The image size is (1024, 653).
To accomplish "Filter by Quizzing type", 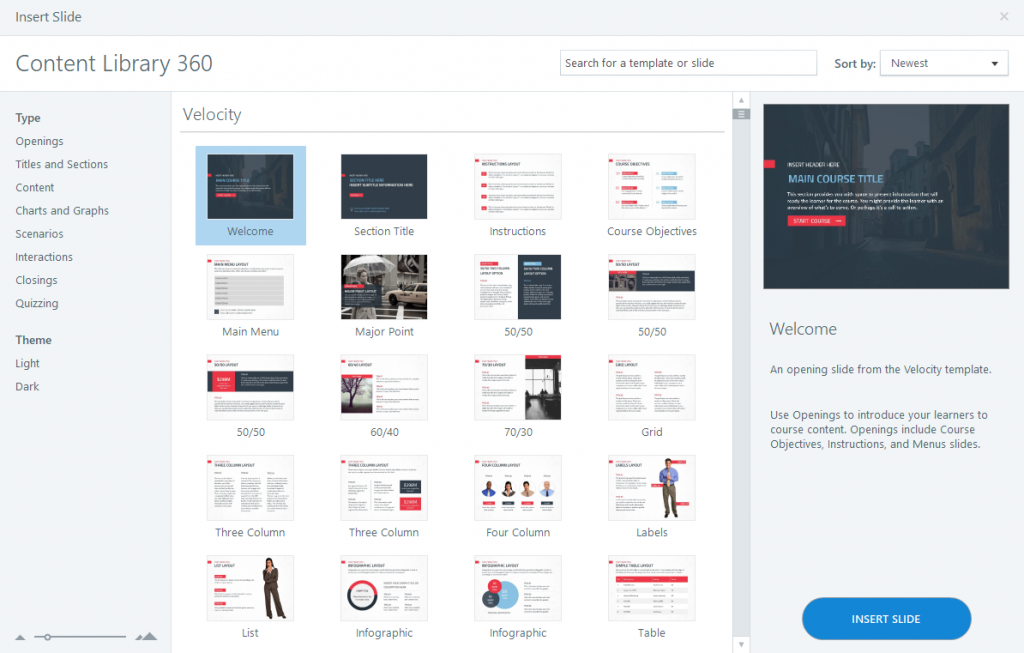I will click(37, 303).
